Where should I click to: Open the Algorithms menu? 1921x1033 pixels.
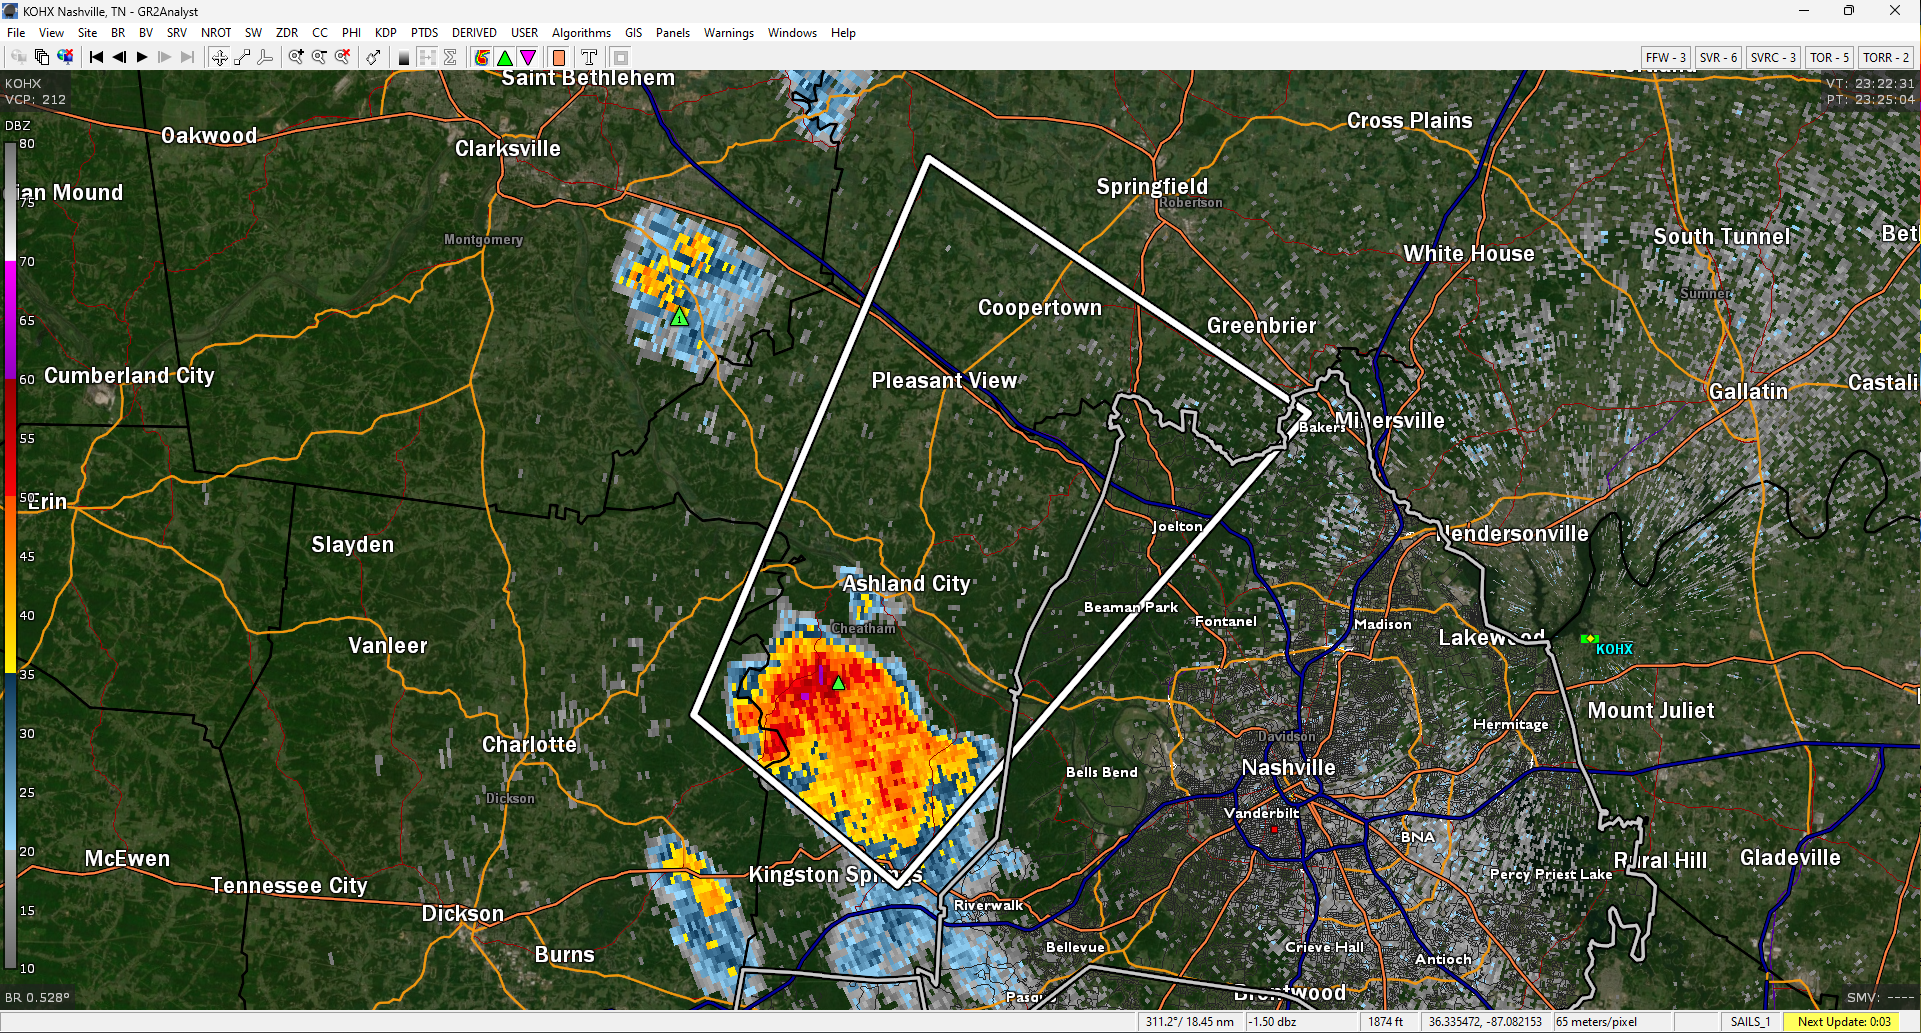pos(581,33)
